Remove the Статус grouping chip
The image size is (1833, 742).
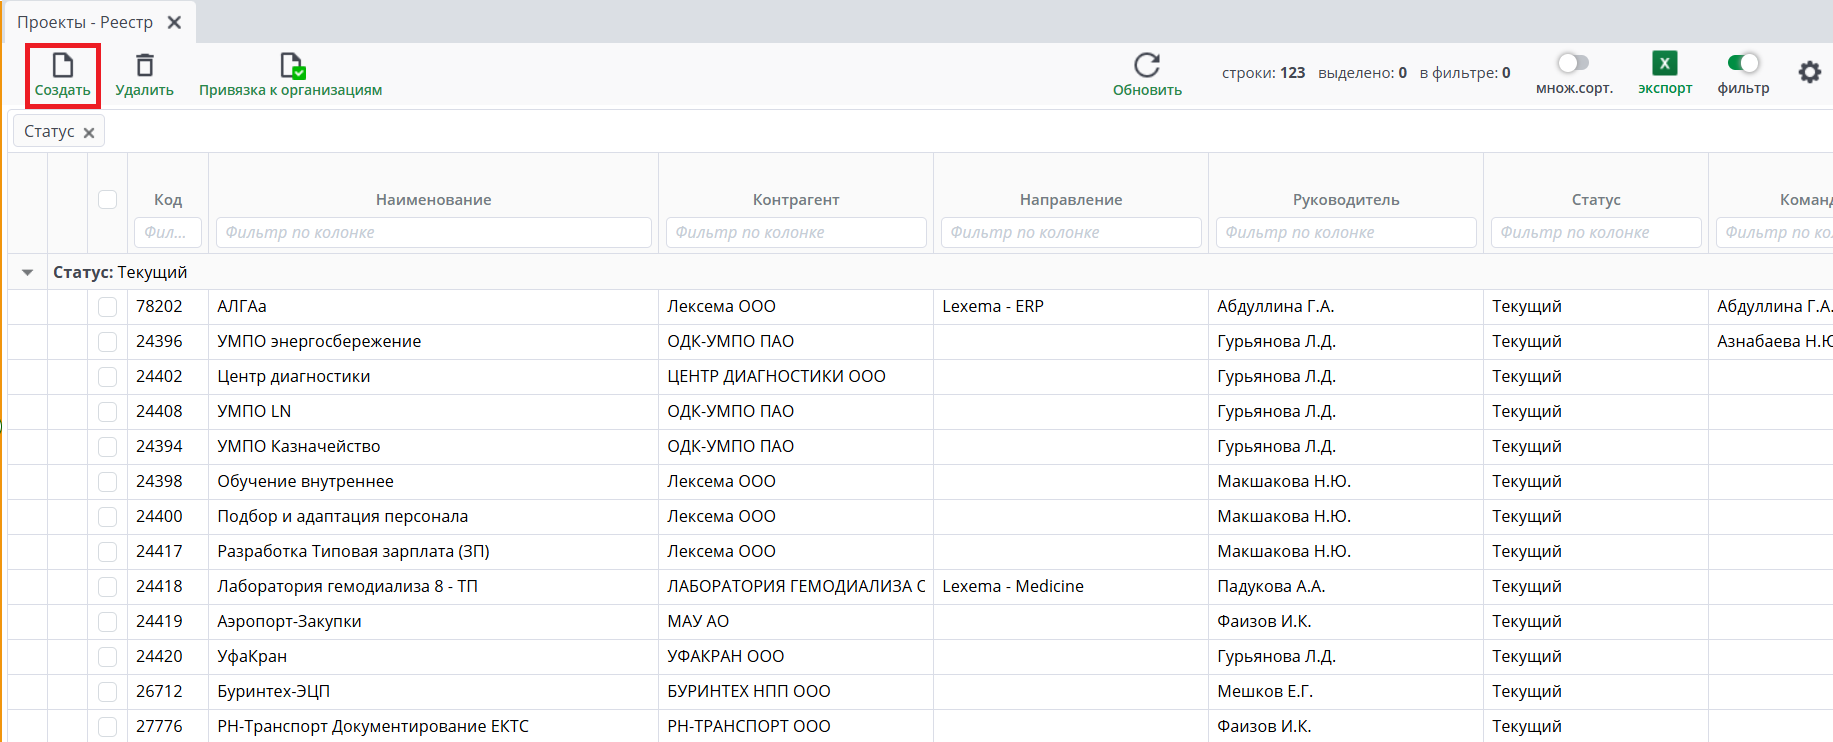point(89,133)
